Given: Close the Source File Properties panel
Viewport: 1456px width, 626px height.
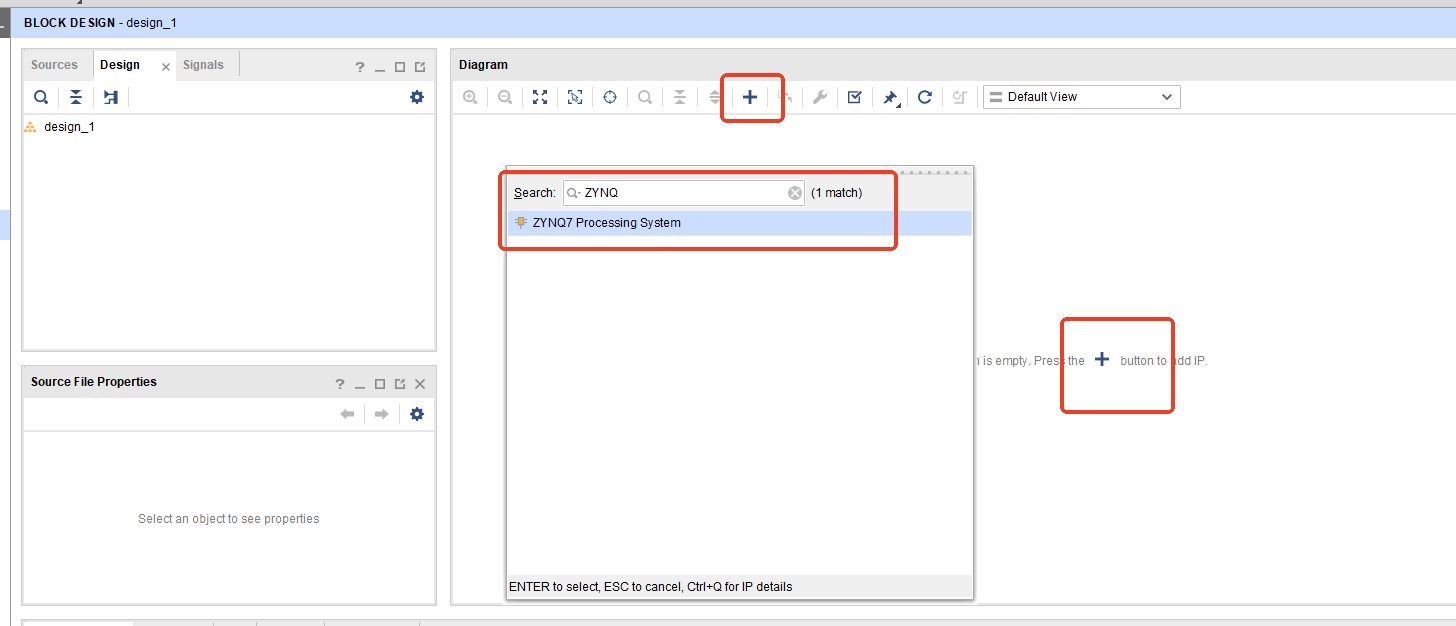Looking at the screenshot, I should point(420,384).
